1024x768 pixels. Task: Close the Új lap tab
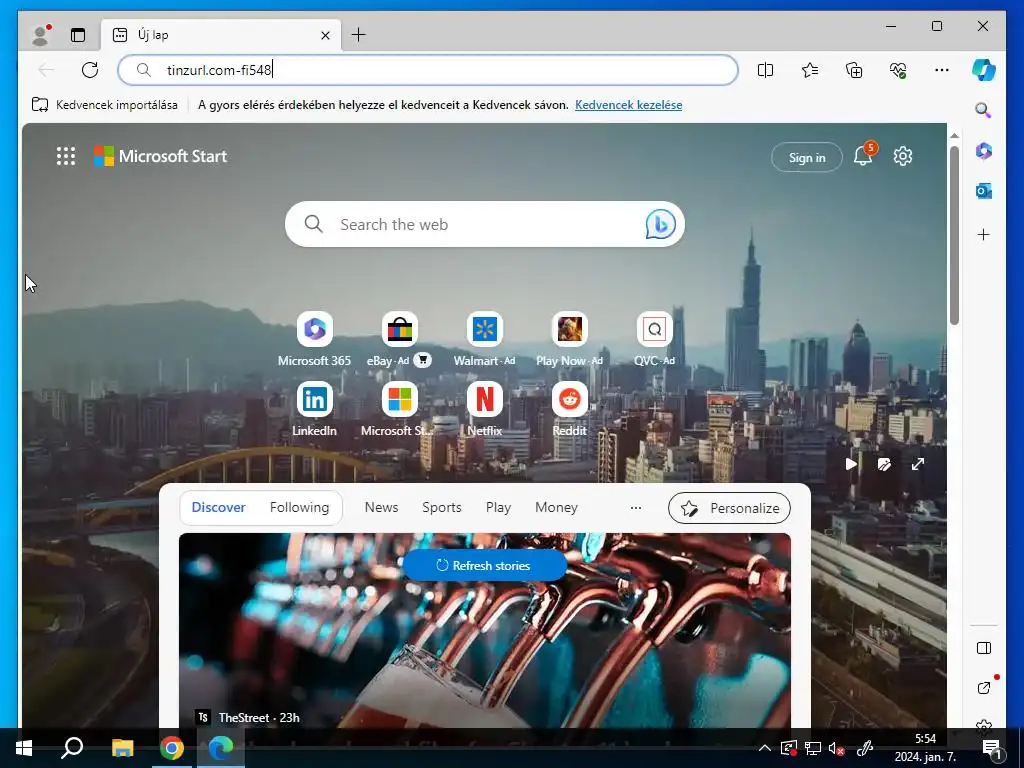[325, 35]
